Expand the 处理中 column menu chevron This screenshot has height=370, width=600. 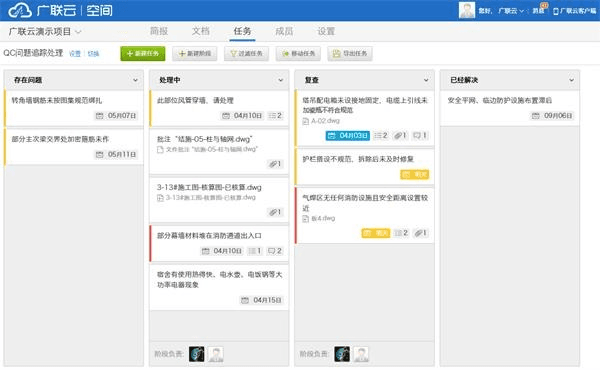[x=281, y=80]
